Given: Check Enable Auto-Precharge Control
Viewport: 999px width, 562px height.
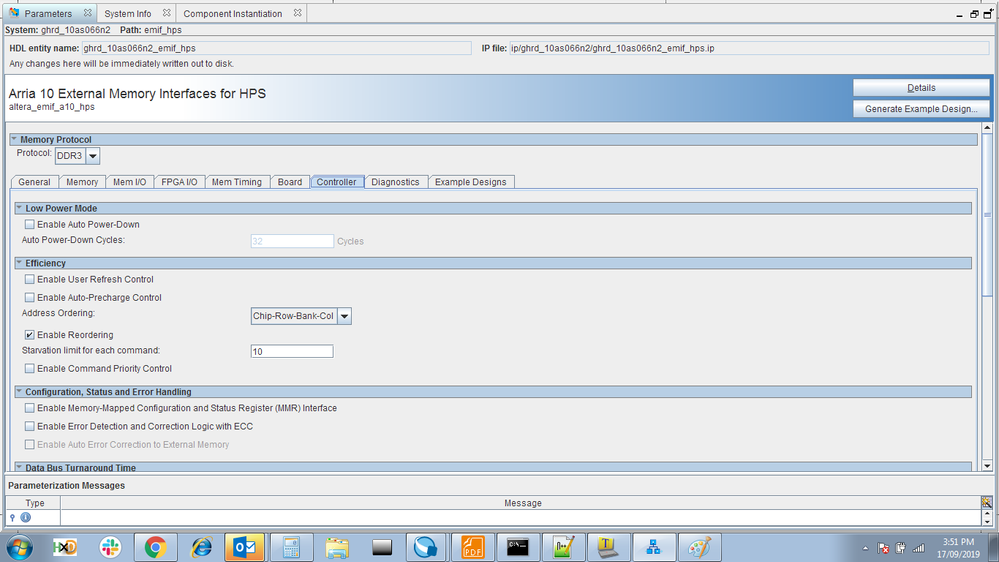Looking at the screenshot, I should [x=29, y=298].
